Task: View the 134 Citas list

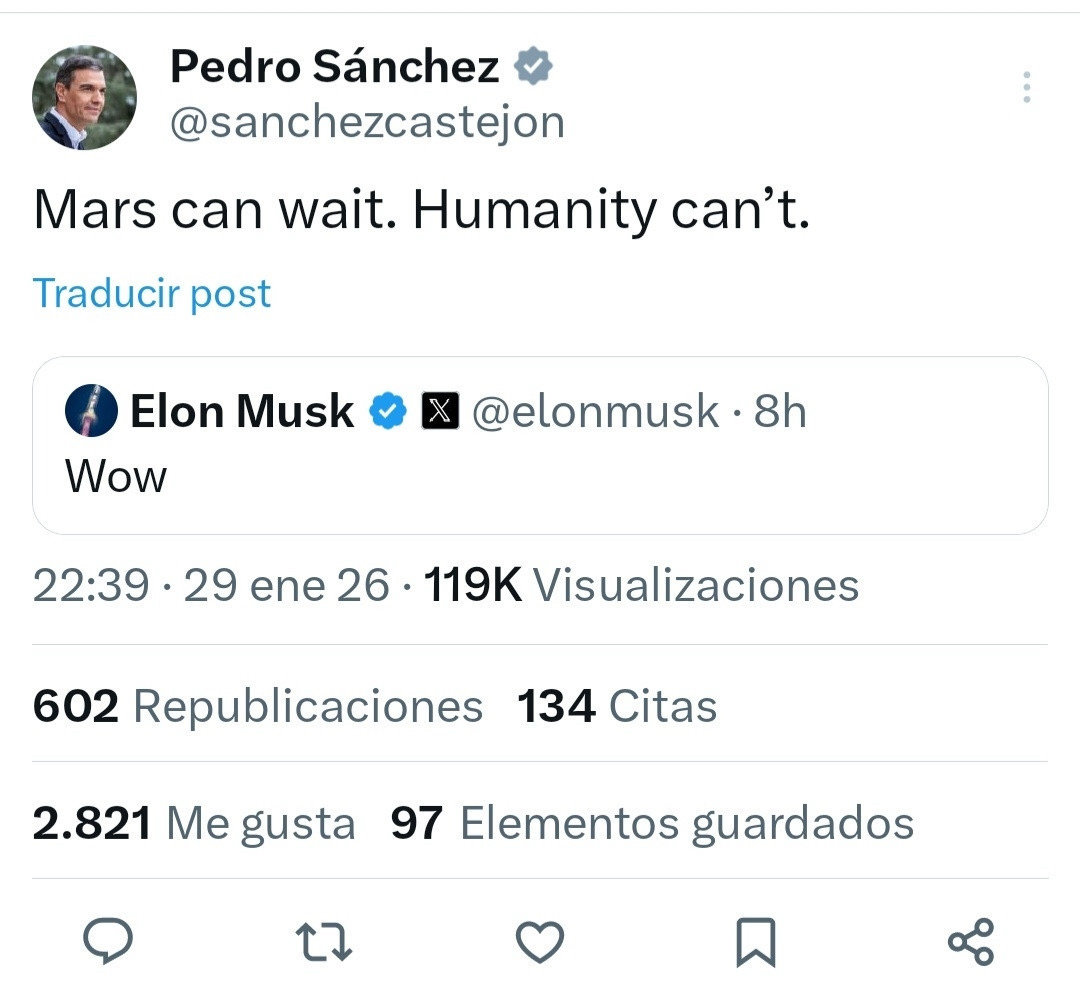Action: 617,707
